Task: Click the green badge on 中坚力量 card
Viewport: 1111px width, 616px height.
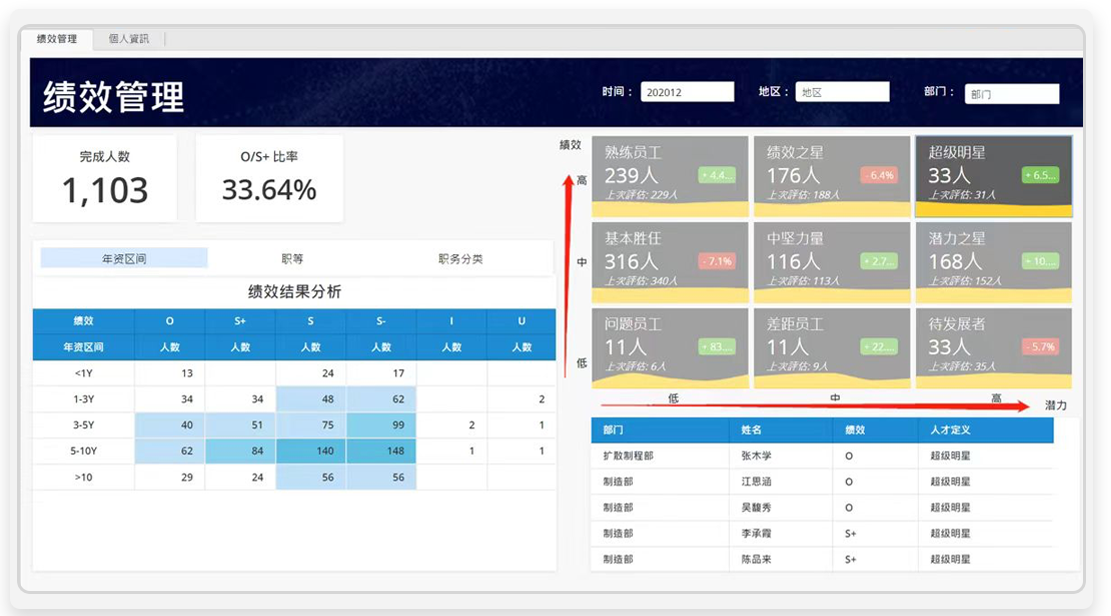Action: 879,262
